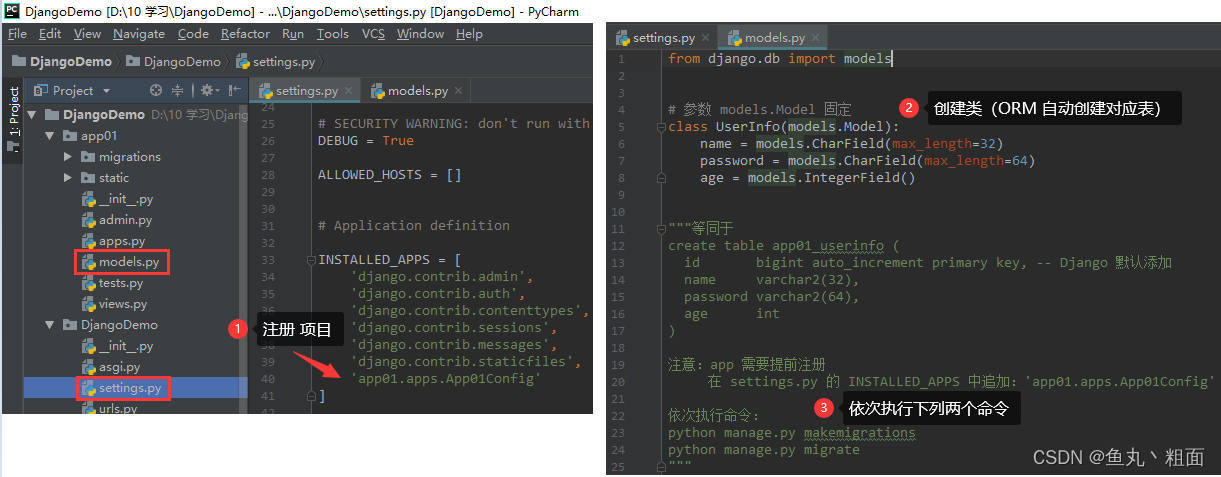This screenshot has height=477, width=1221.
Task: Click 'app01.apps.App01Config' on line 40
Action: tap(446, 379)
